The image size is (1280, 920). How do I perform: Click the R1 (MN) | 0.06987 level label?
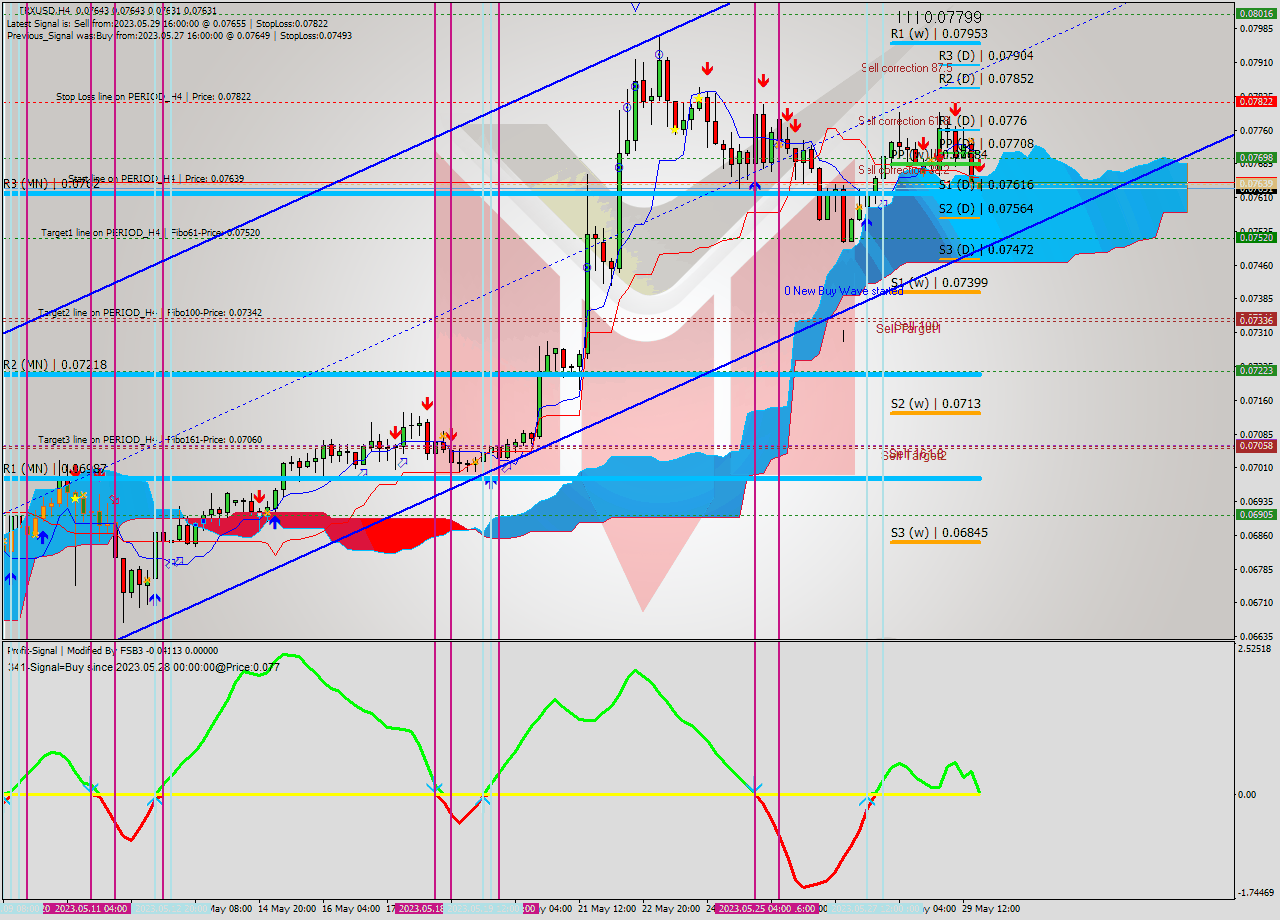[55, 469]
